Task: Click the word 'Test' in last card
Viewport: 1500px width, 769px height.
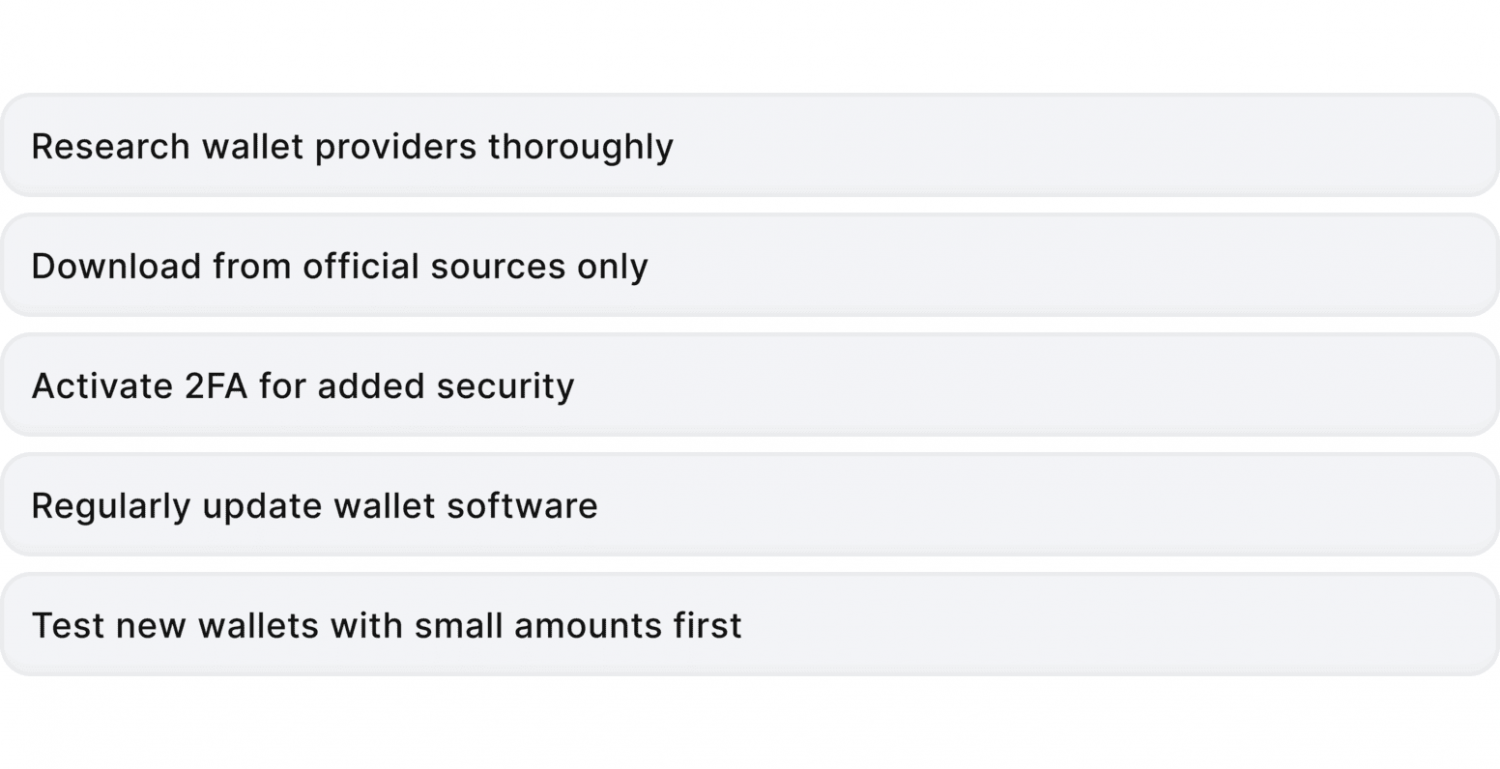Action: [69, 626]
